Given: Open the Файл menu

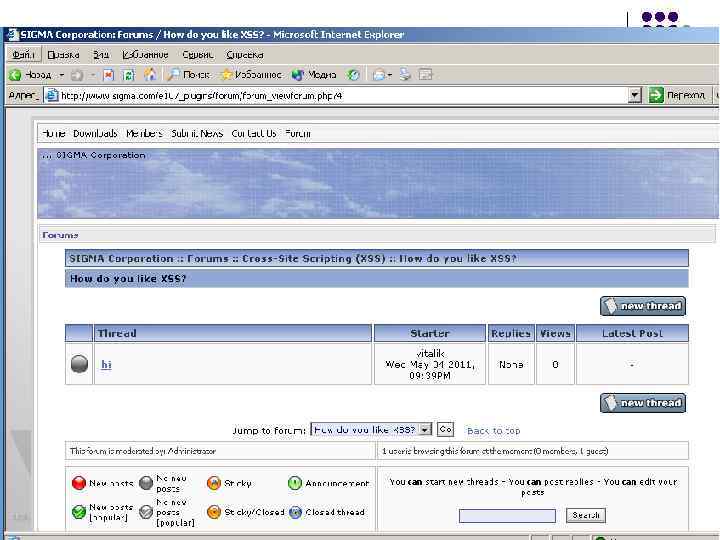Looking at the screenshot, I should point(23,55).
